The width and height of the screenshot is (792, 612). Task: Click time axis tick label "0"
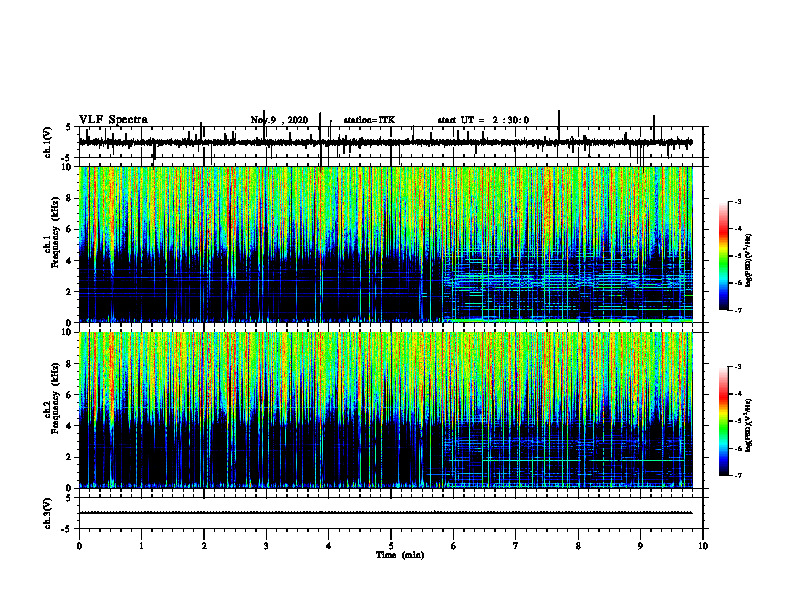(79, 546)
